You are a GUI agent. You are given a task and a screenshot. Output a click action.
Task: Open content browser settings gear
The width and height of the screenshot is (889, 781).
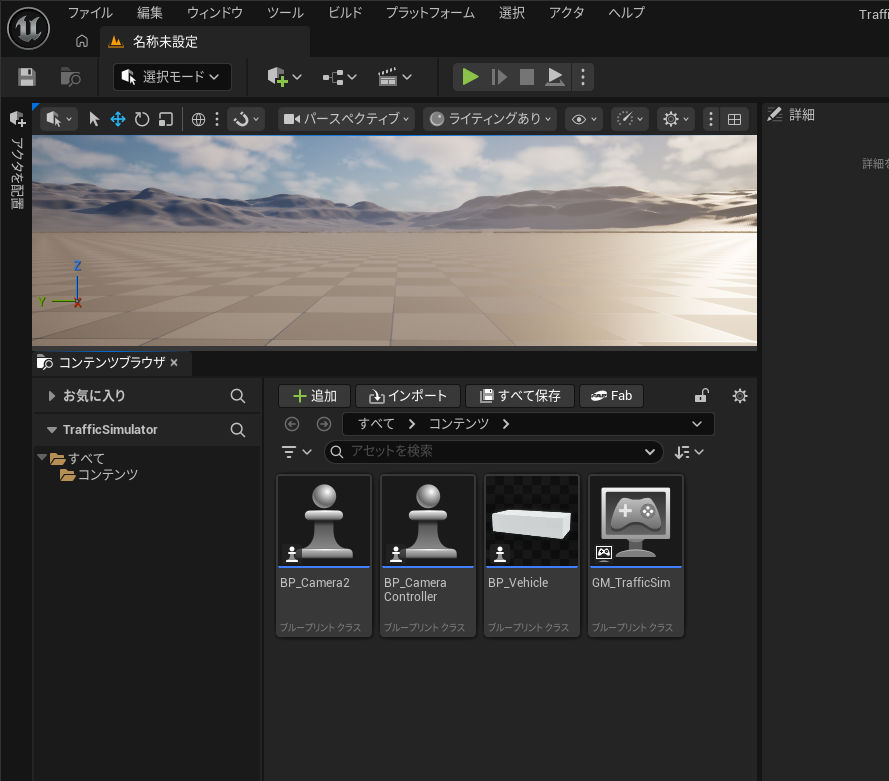(x=739, y=396)
